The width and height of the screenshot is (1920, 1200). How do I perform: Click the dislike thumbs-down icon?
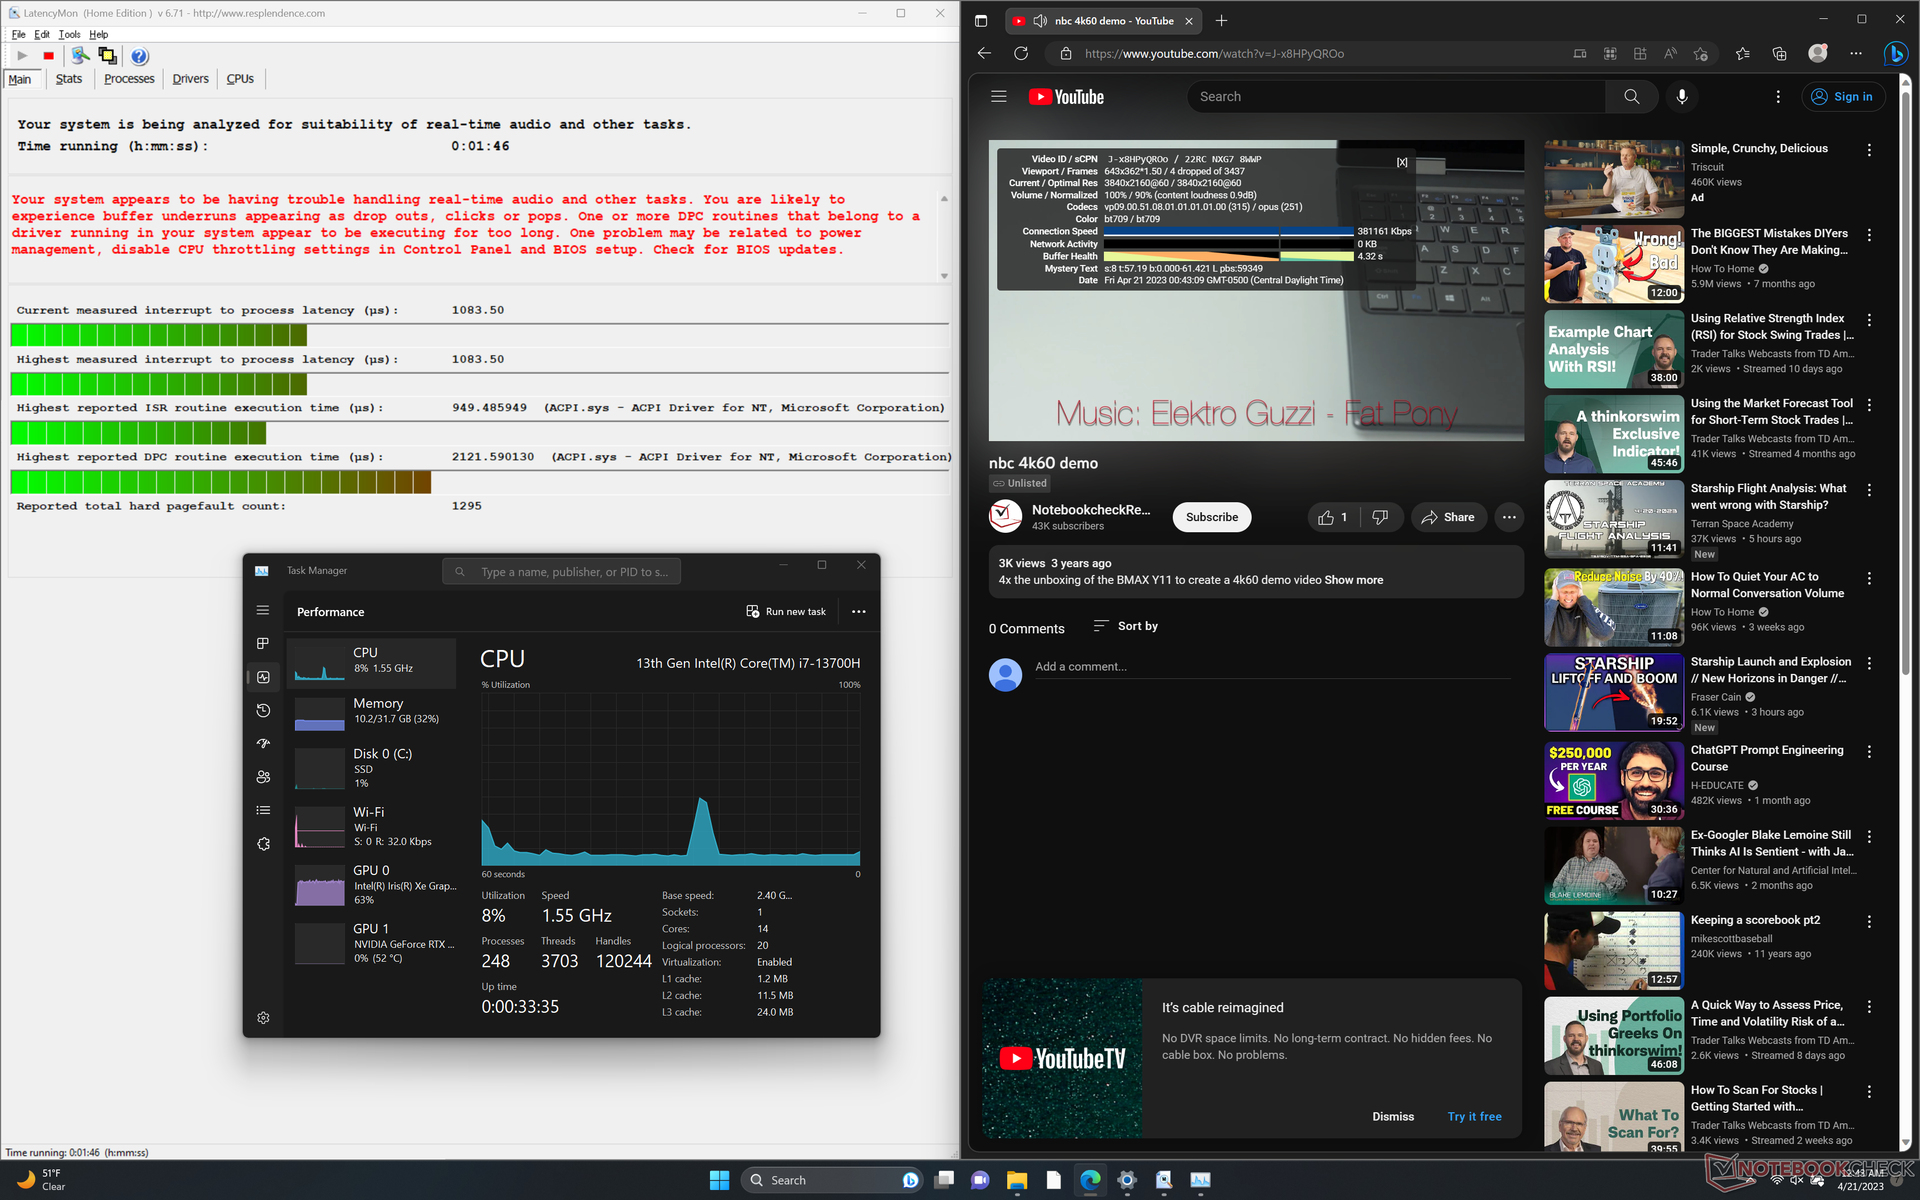click(1380, 517)
